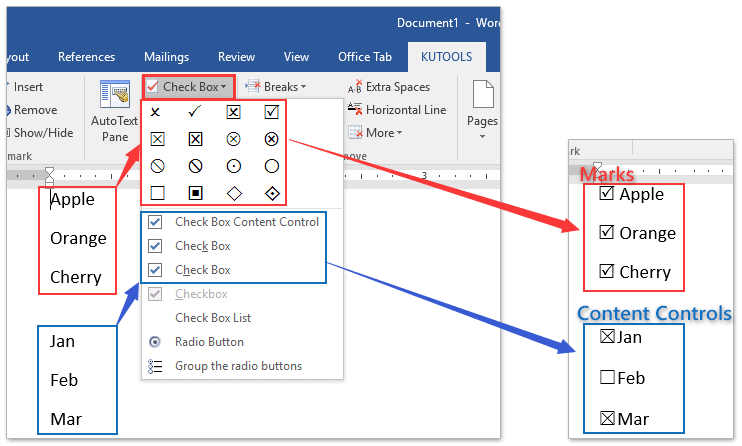Click the word Cherry in left document
Image resolution: width=742 pixels, height=446 pixels.
(x=76, y=277)
